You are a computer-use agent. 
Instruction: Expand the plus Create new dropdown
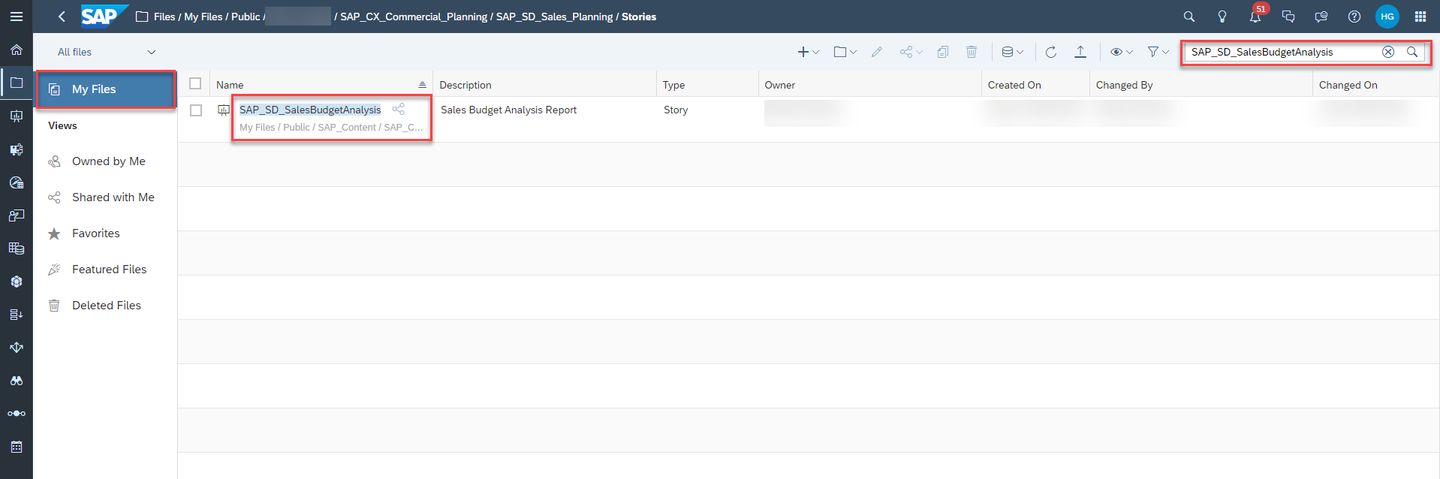click(x=808, y=52)
